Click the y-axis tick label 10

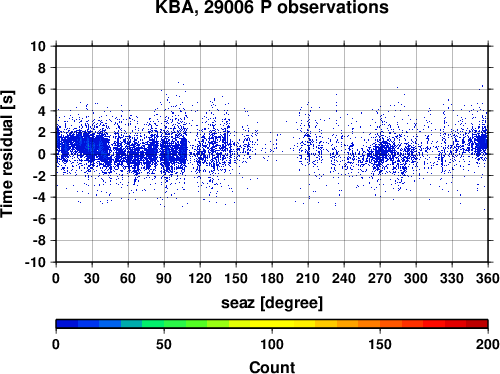pyautogui.click(x=38, y=46)
